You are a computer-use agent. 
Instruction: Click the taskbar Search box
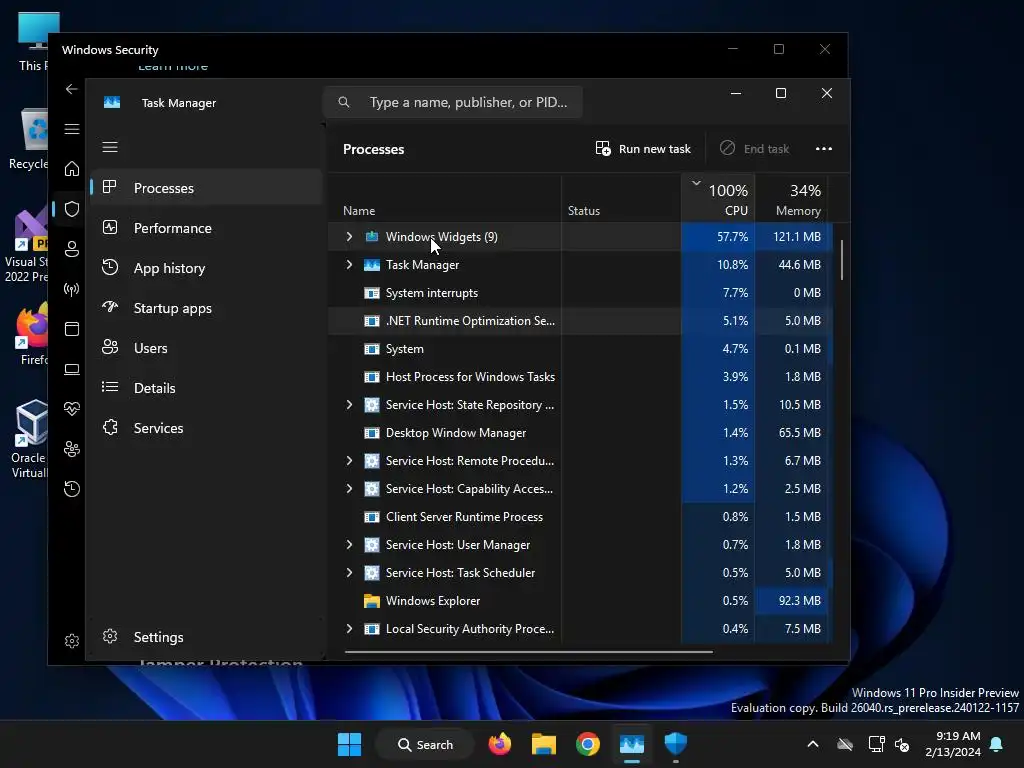(425, 744)
